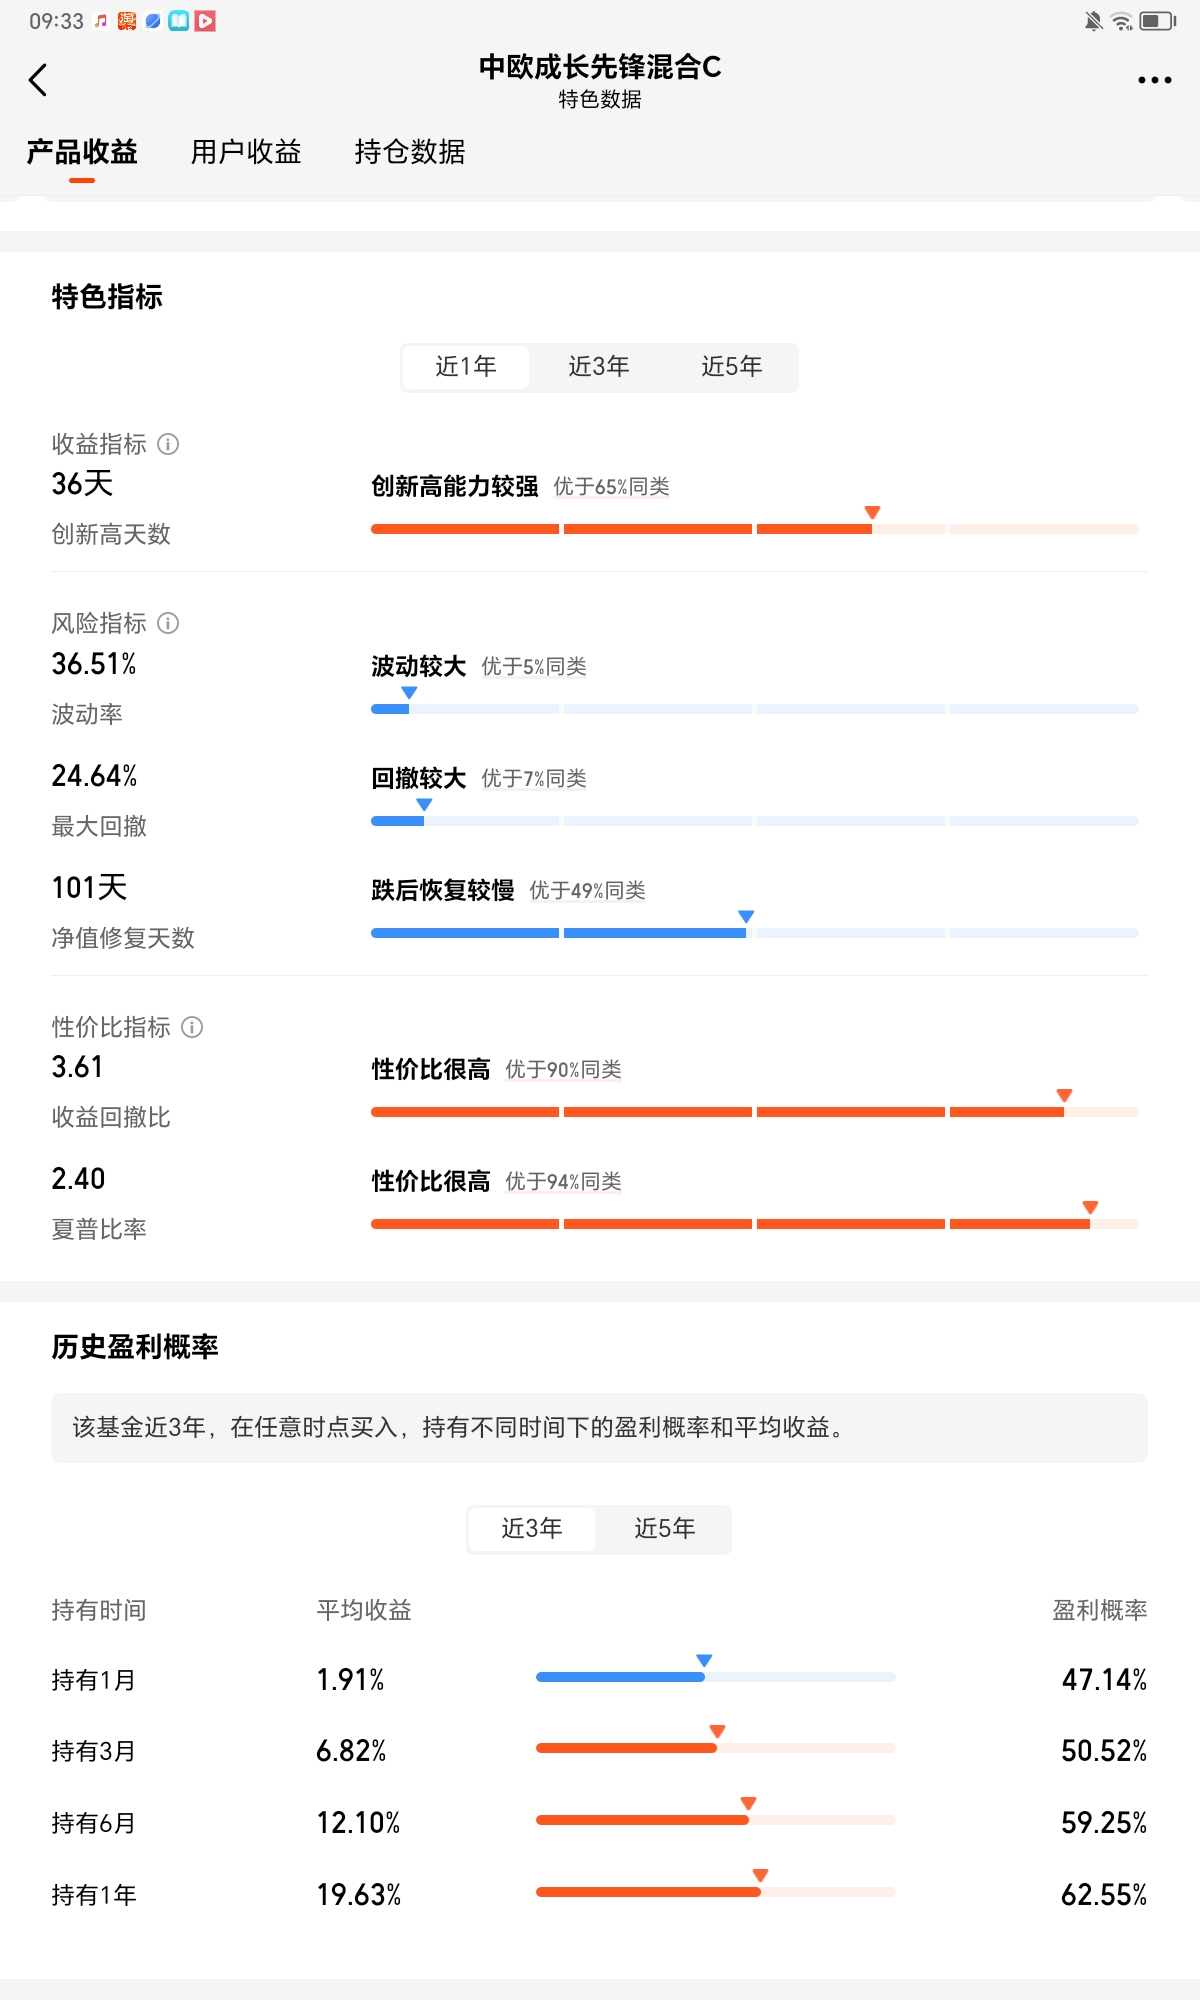Screen dimensions: 1200x2000
Task: Tap info icon beside 性价比指标
Action: click(x=193, y=1027)
